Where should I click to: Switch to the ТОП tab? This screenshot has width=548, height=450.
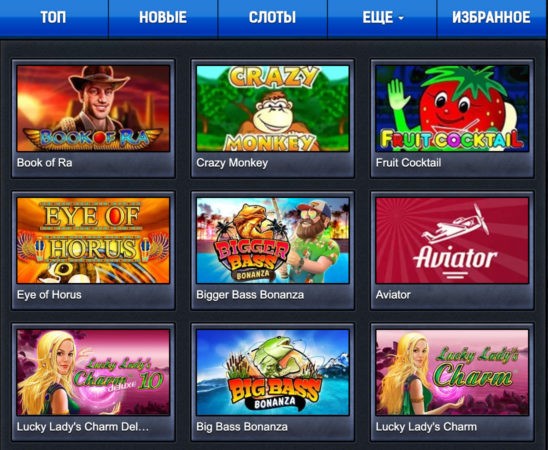coord(53,17)
